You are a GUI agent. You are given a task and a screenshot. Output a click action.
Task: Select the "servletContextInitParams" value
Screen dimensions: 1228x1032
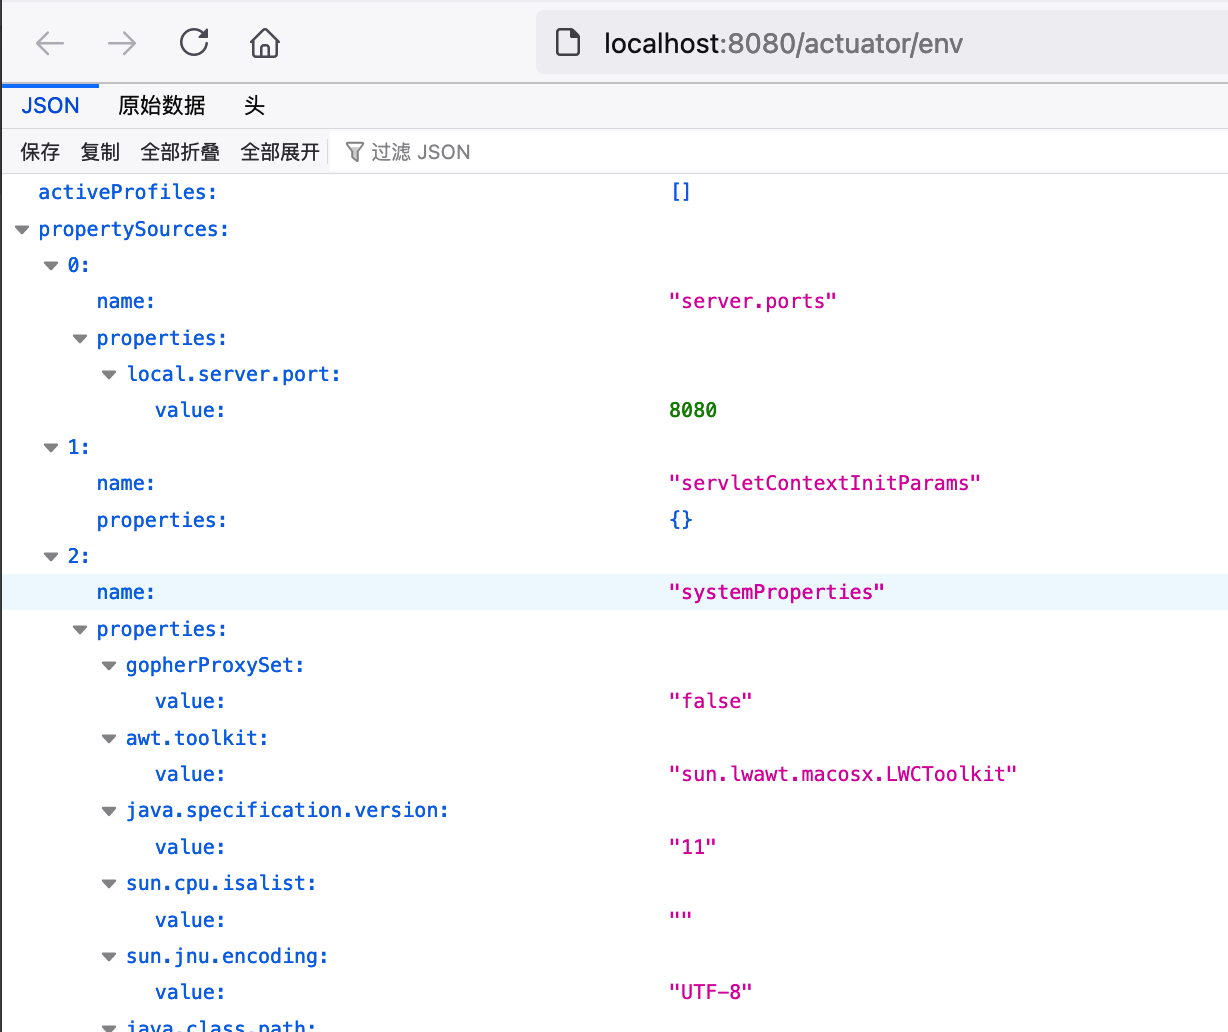[x=824, y=483]
